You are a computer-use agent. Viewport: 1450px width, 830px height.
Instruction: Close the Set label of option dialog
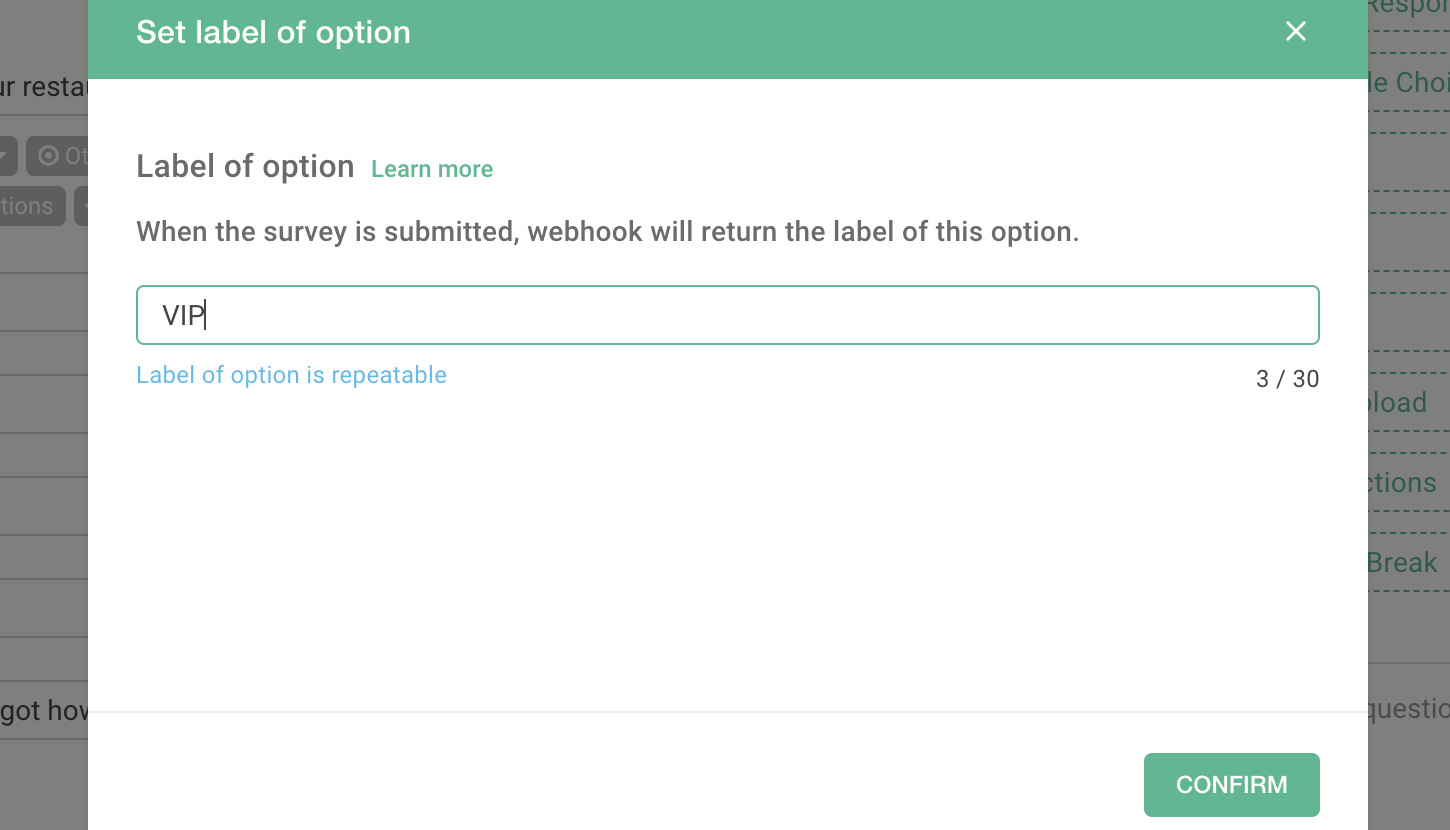pos(1295,31)
